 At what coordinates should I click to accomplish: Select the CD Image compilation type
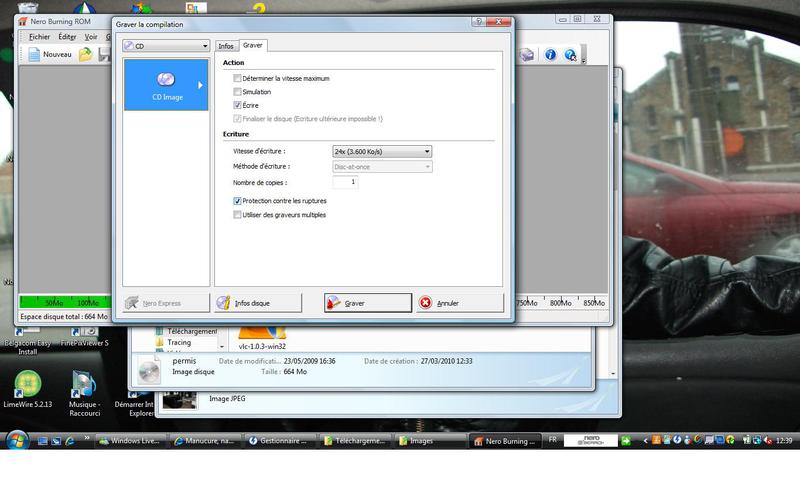click(x=165, y=84)
